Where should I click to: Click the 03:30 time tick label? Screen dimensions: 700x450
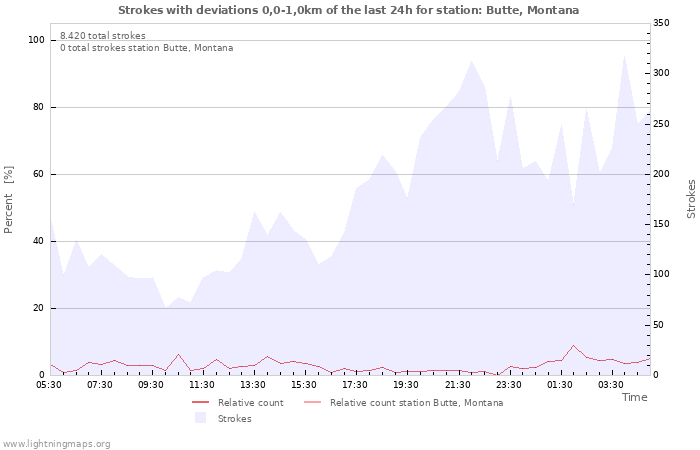[610, 384]
